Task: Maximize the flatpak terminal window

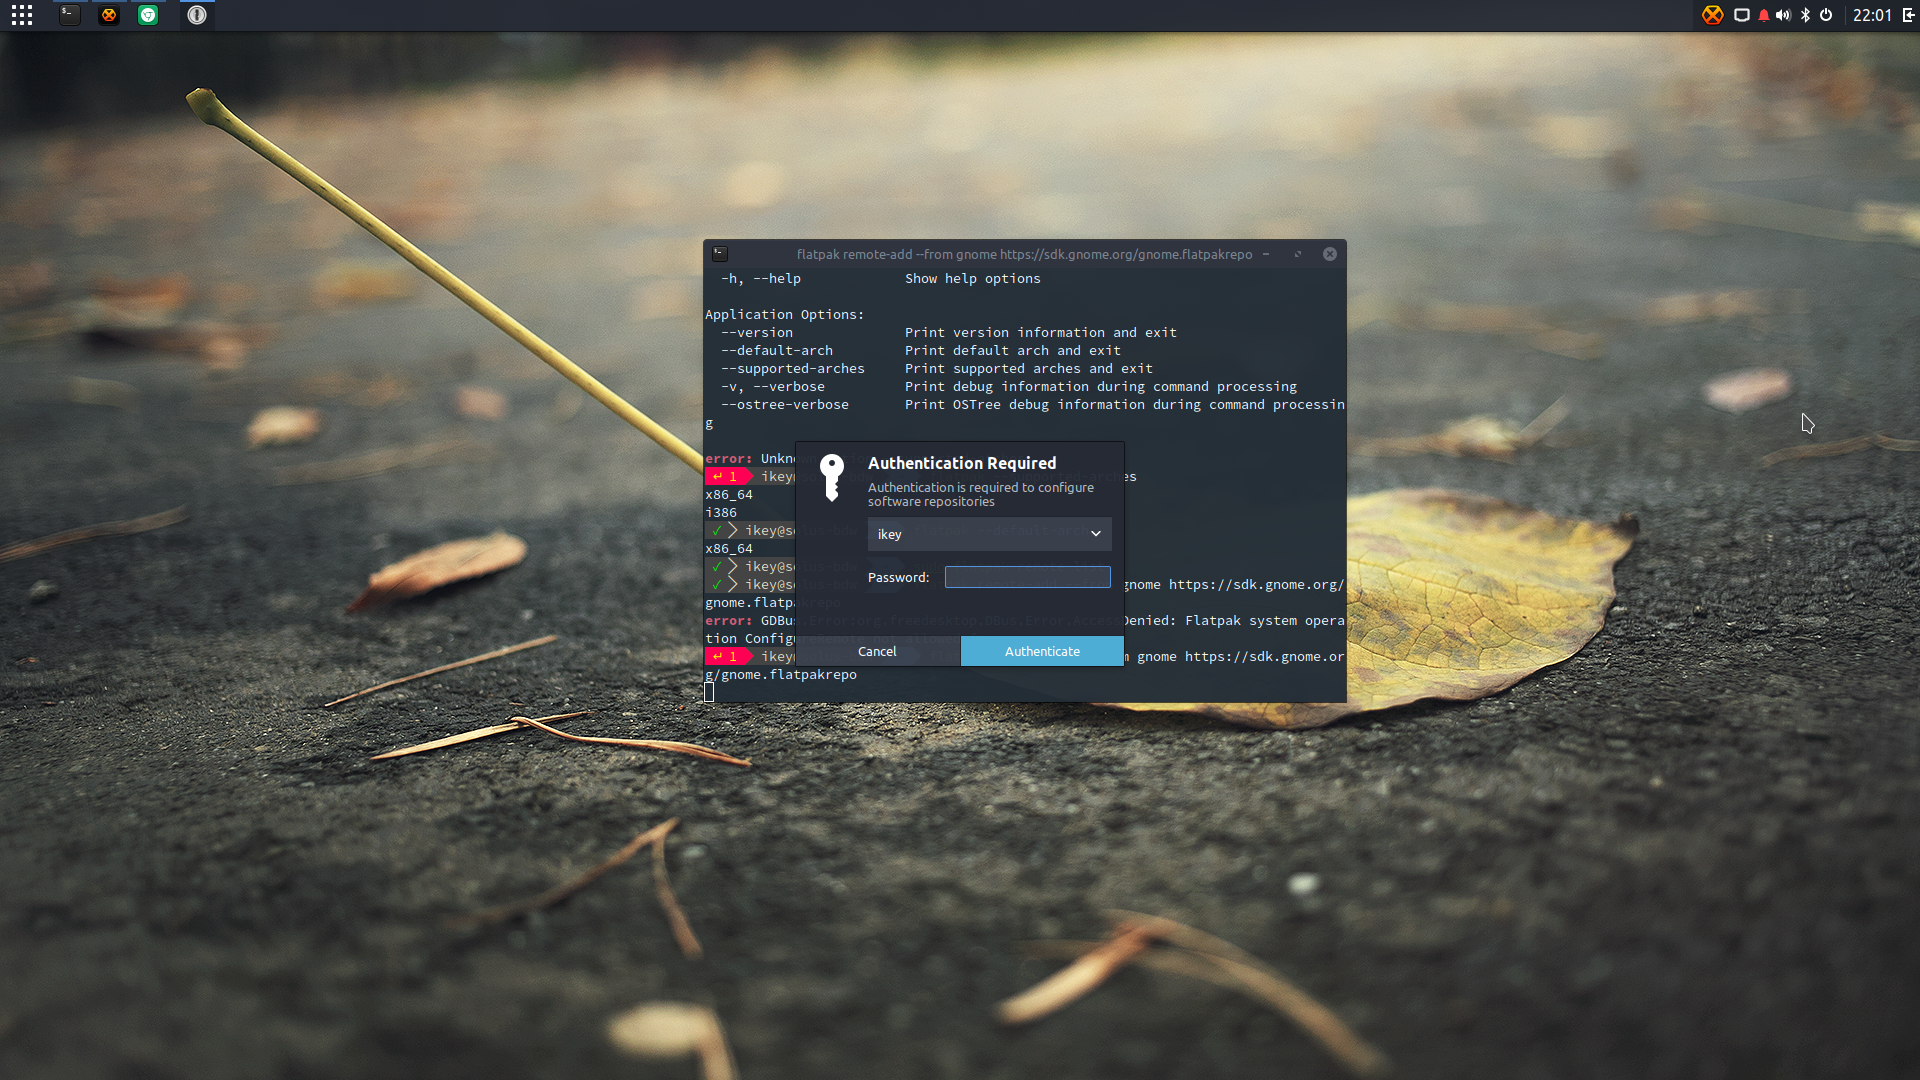Action: 1298,254
